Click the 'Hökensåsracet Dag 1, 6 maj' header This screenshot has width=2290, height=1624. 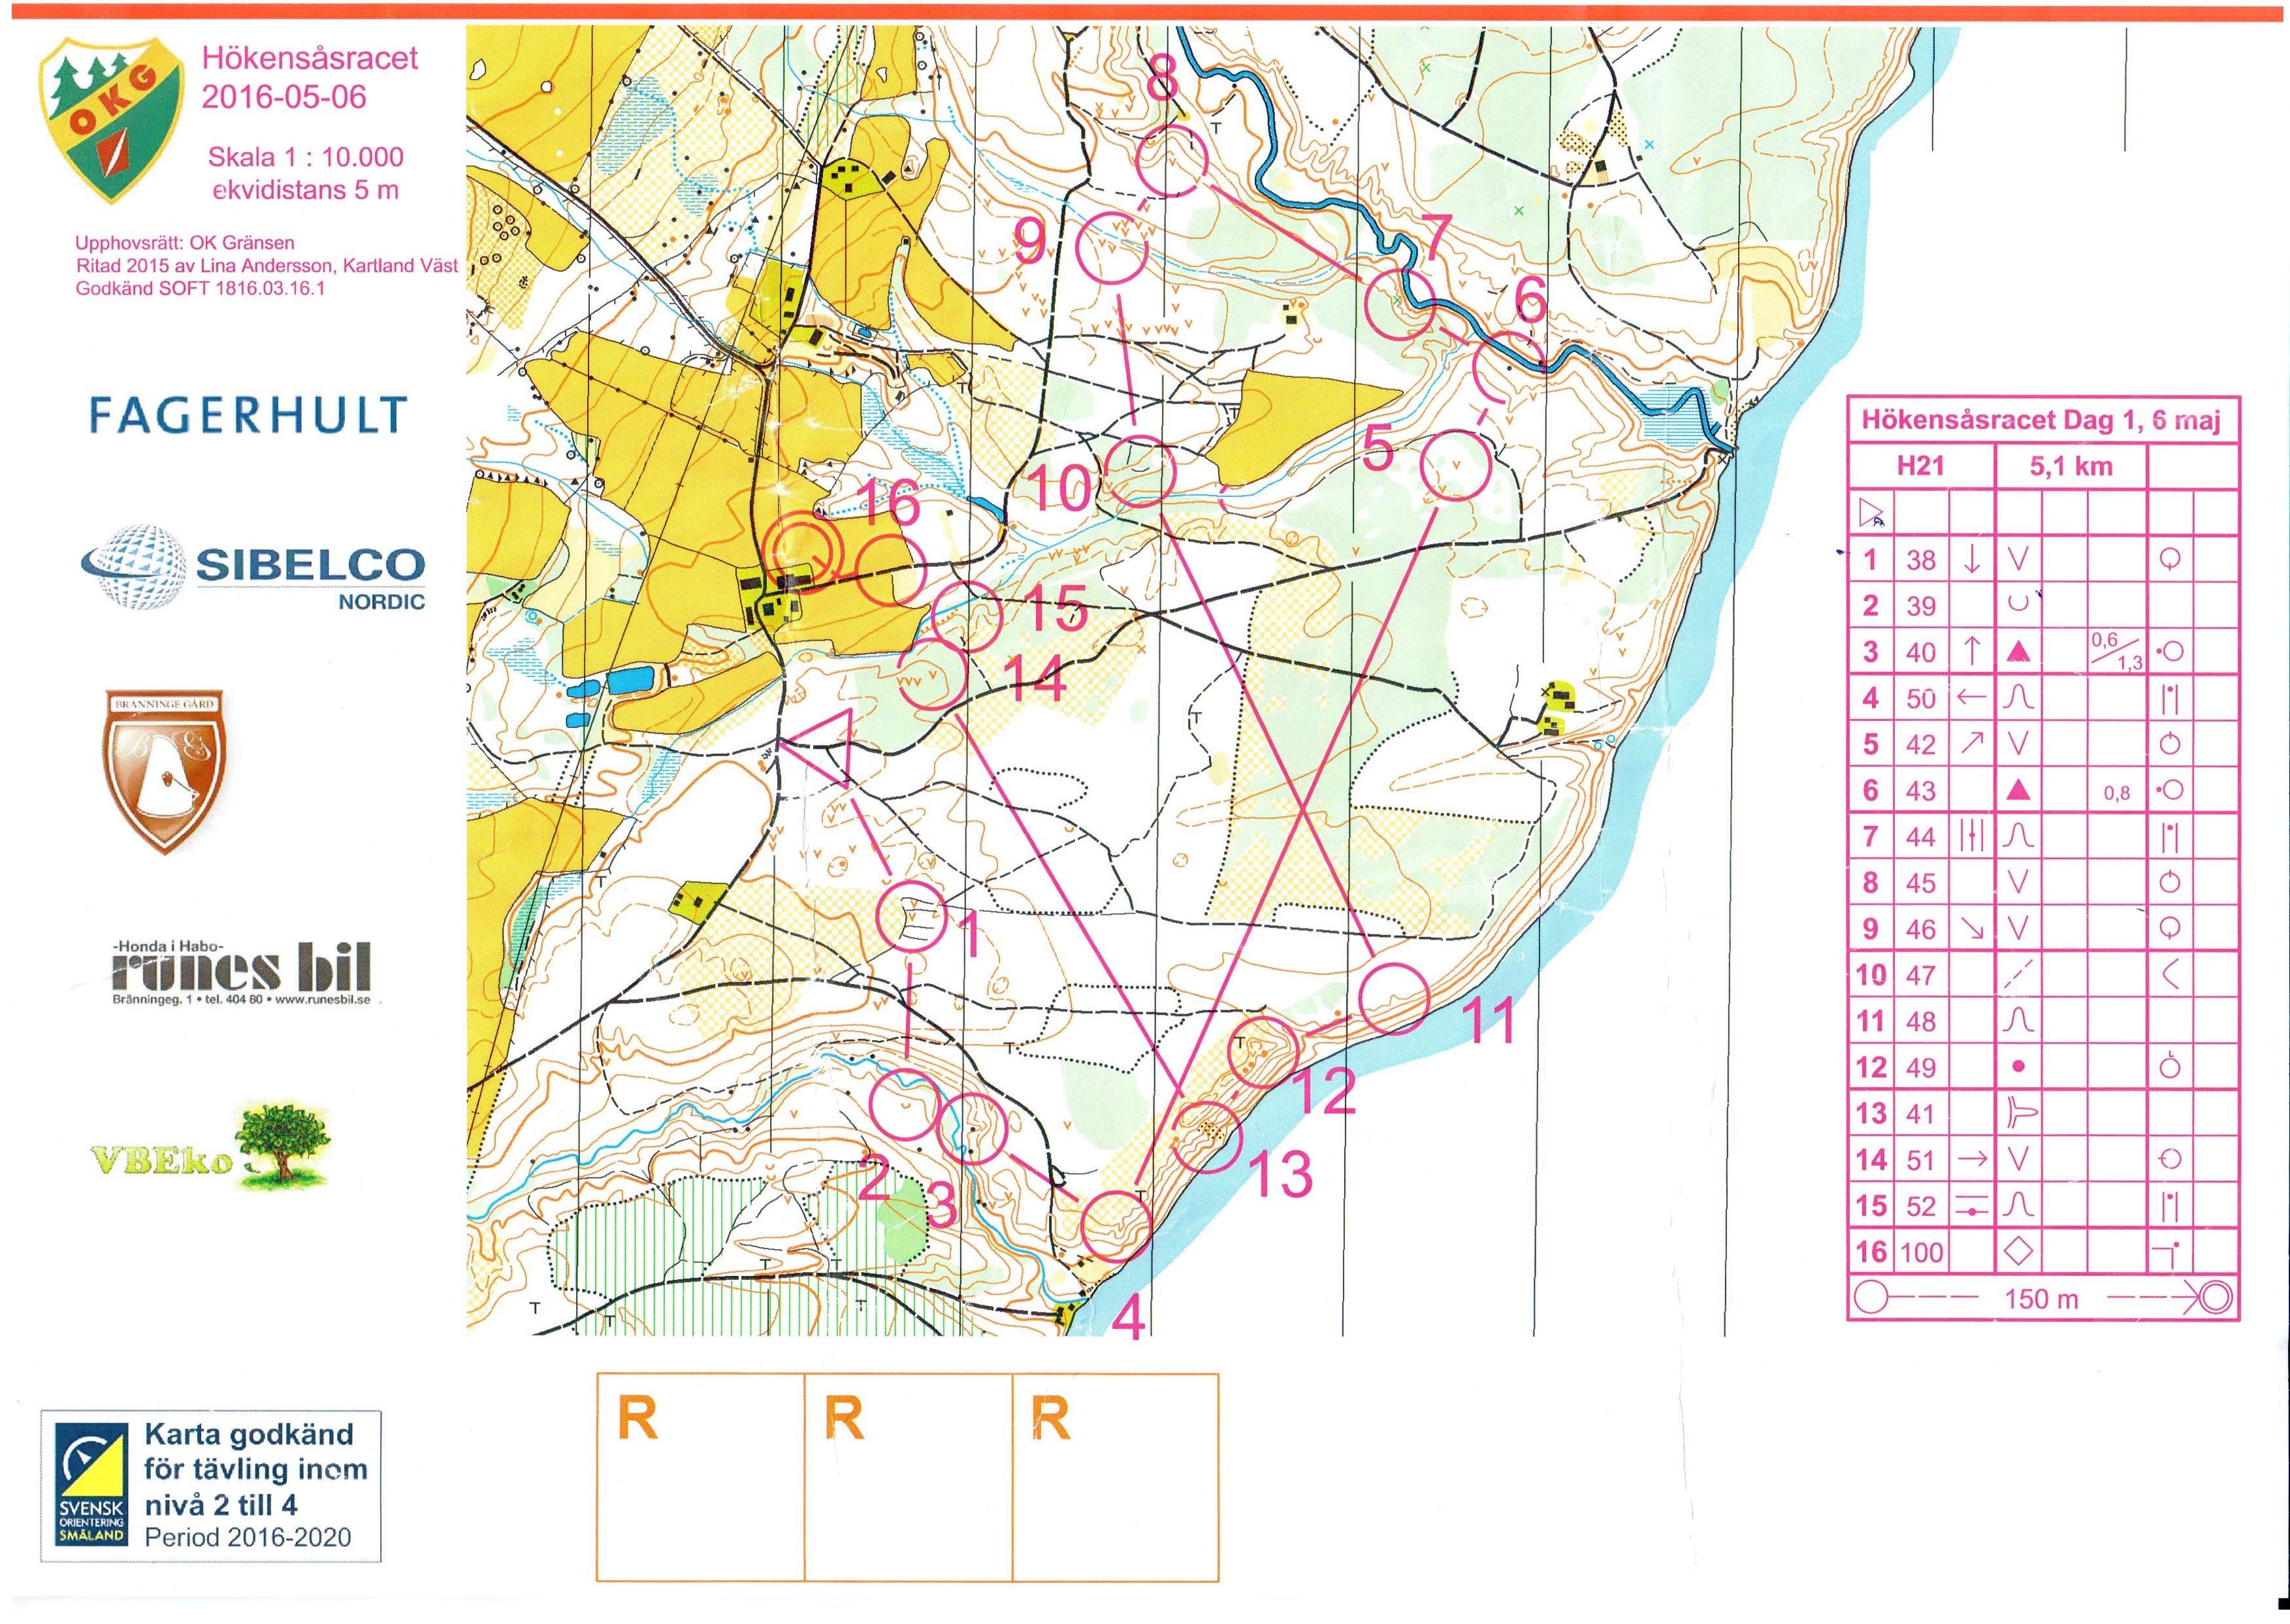click(2040, 419)
